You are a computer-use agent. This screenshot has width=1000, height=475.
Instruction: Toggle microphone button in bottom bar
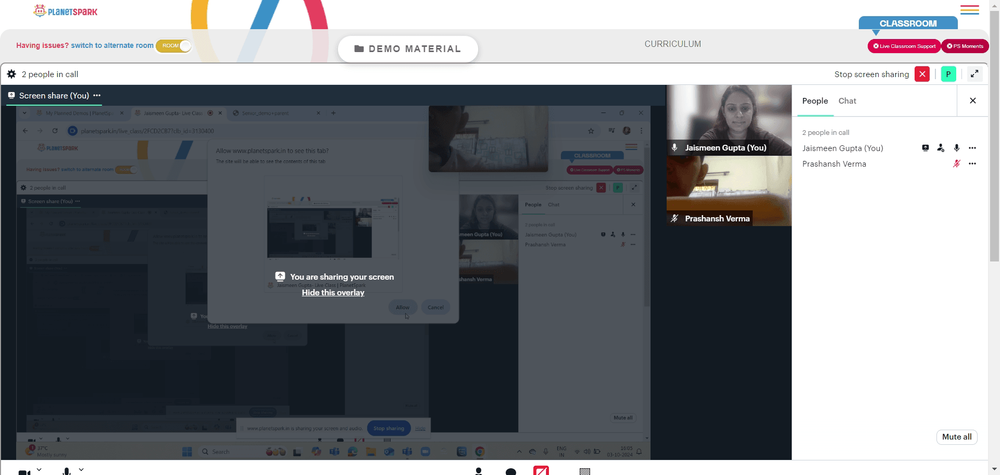(66, 472)
